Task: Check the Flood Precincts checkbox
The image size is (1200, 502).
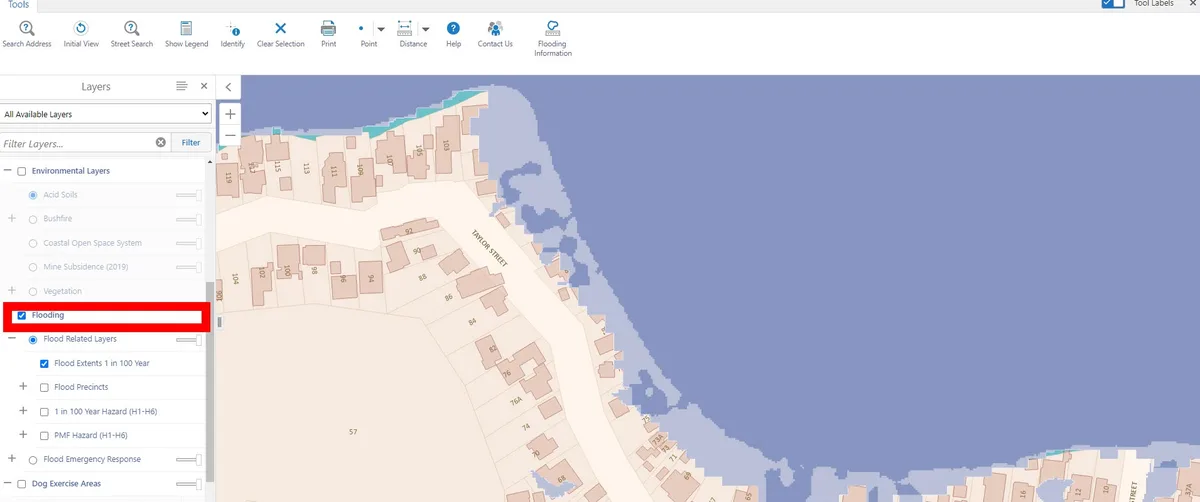Action: (x=44, y=387)
